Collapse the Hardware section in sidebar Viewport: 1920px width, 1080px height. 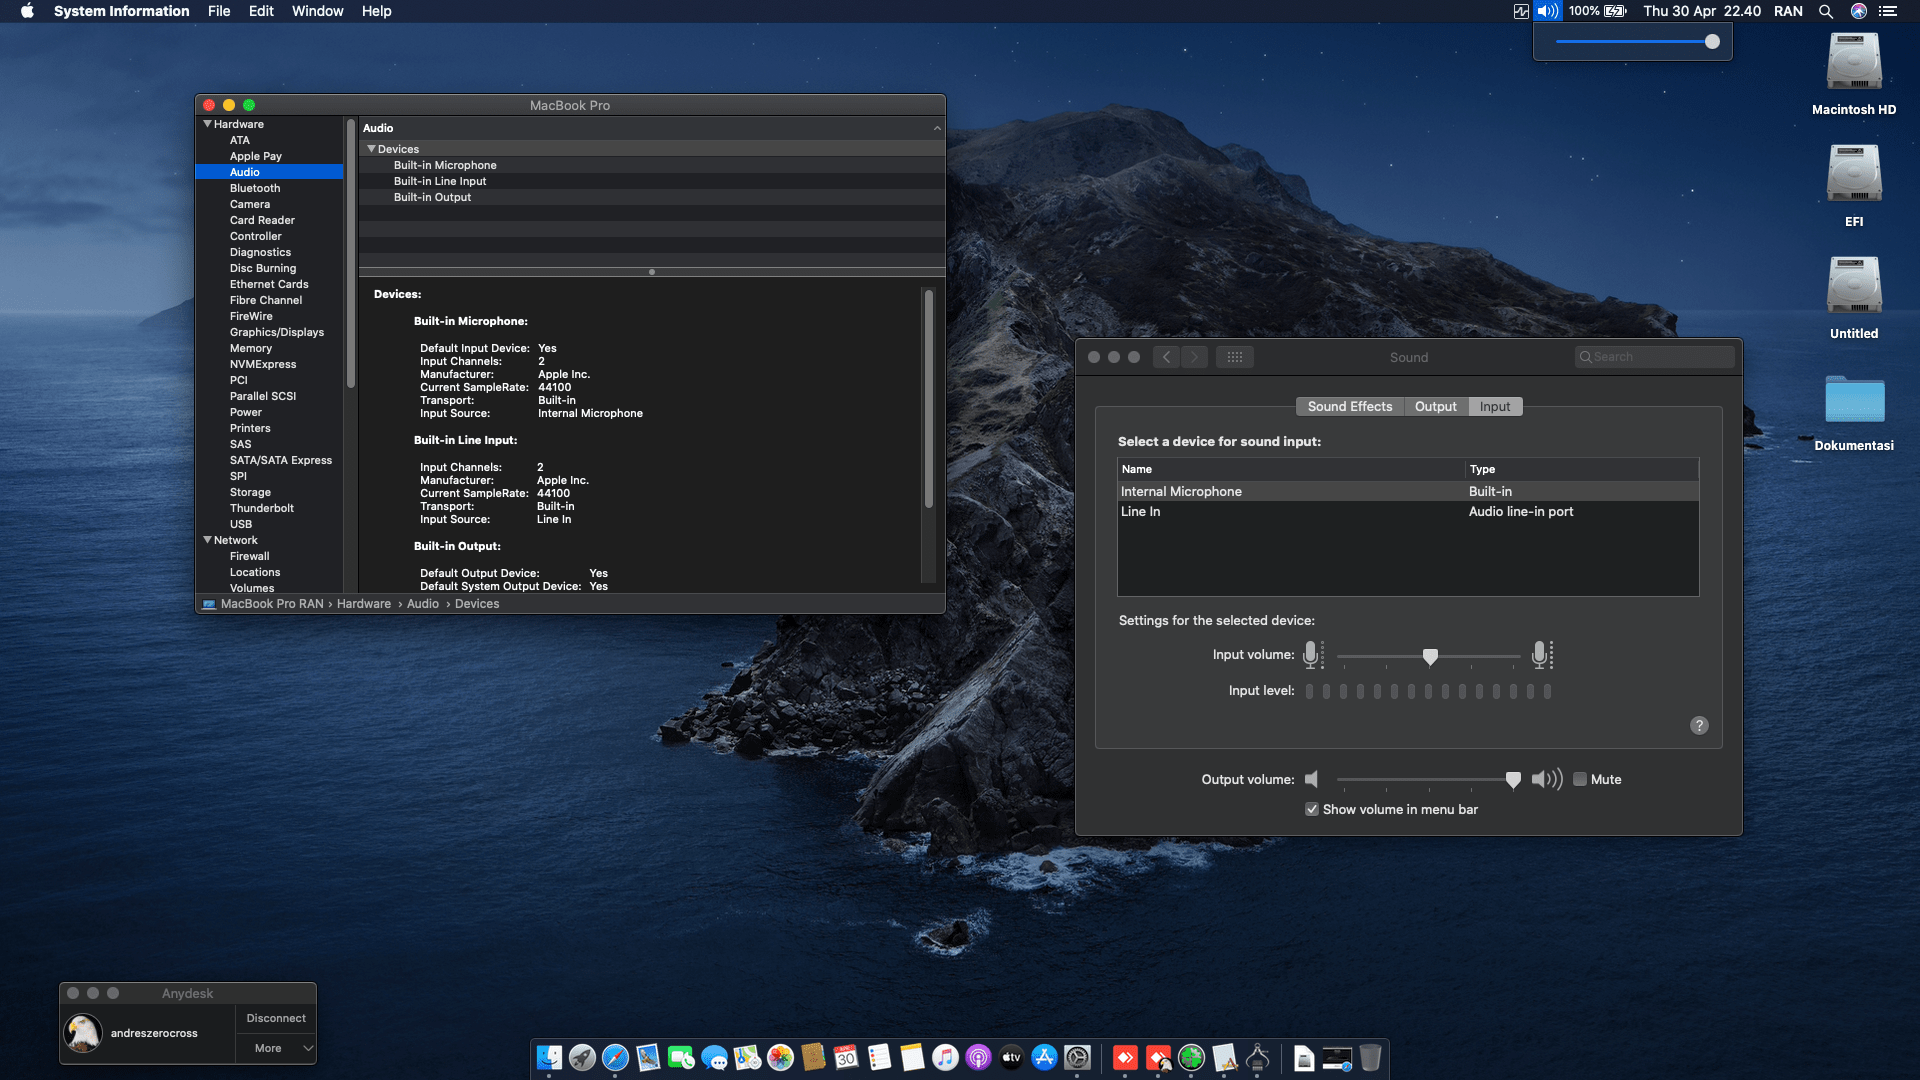coord(208,124)
